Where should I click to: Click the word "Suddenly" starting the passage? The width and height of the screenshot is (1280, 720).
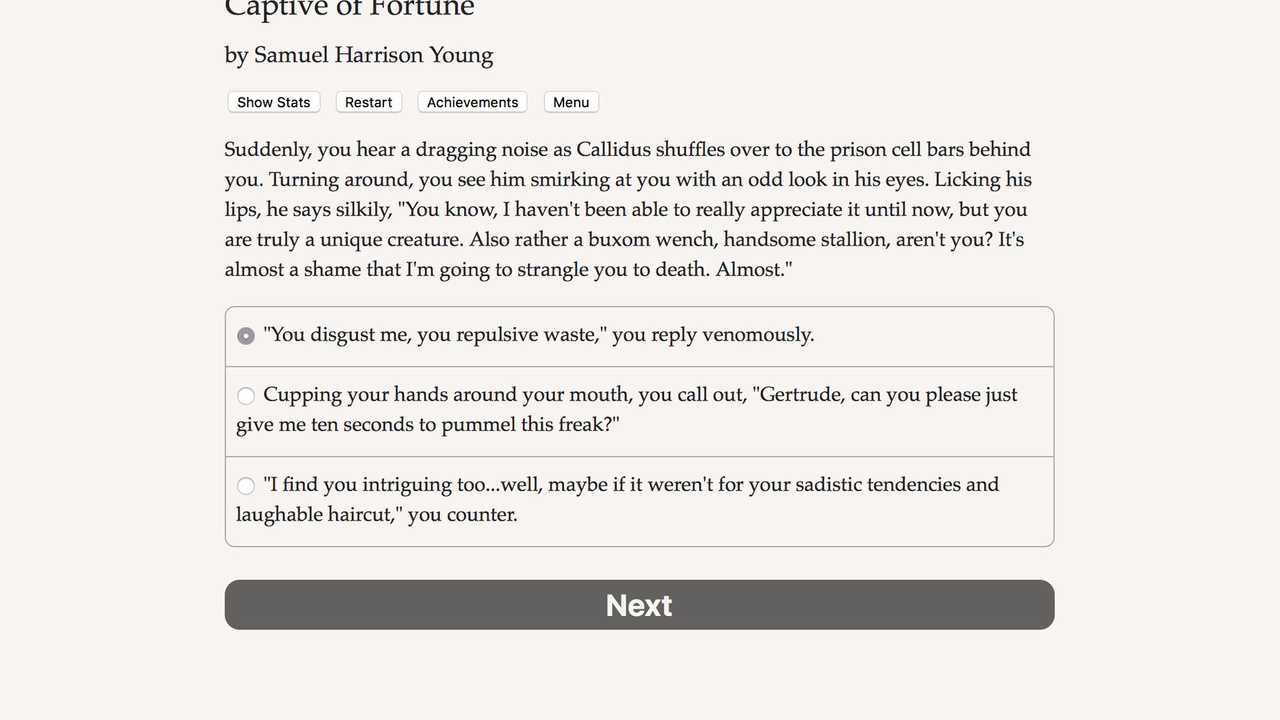tap(267, 150)
